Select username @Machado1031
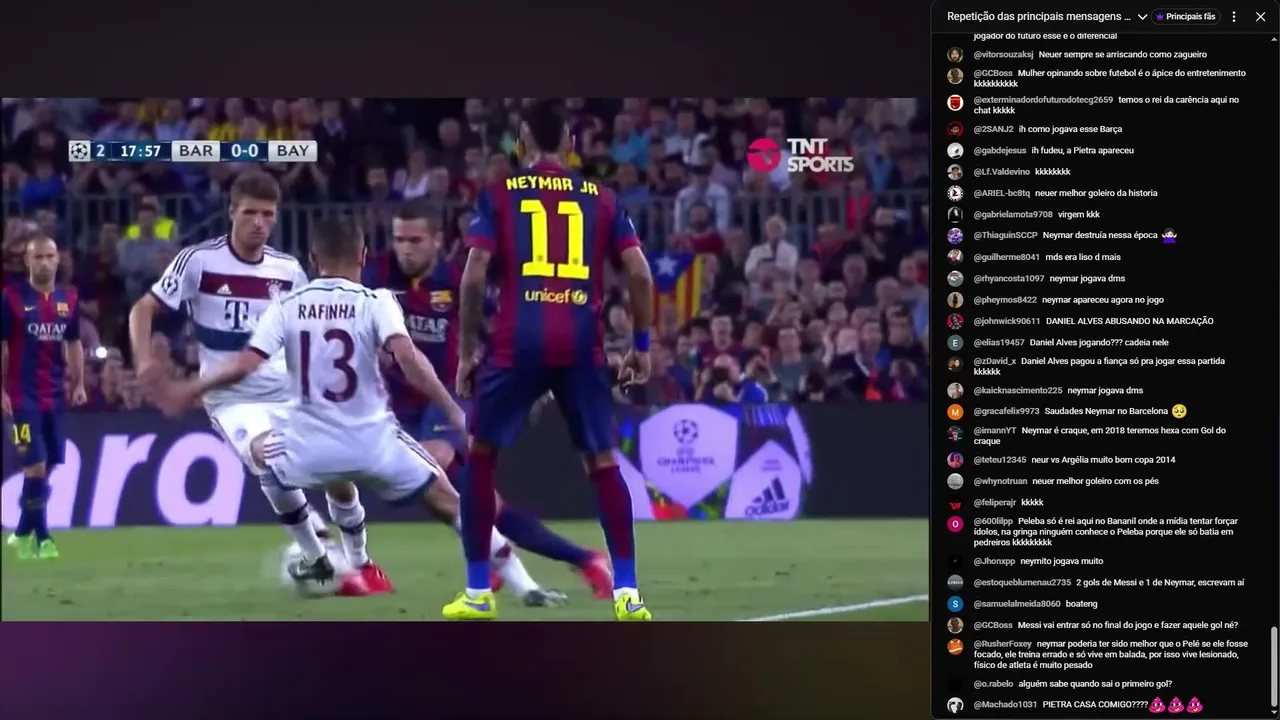The width and height of the screenshot is (1280, 720). coord(1005,705)
